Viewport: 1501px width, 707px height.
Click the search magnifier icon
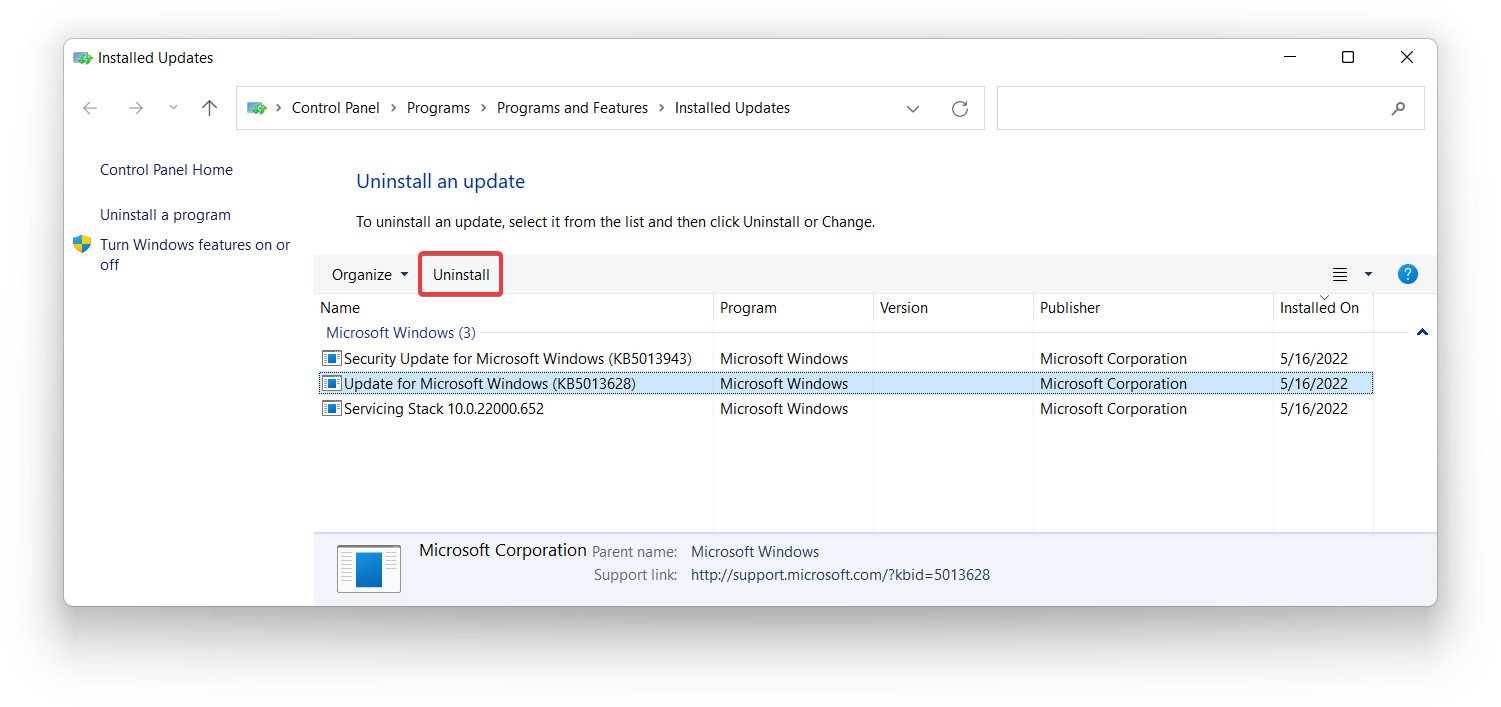tap(1398, 108)
